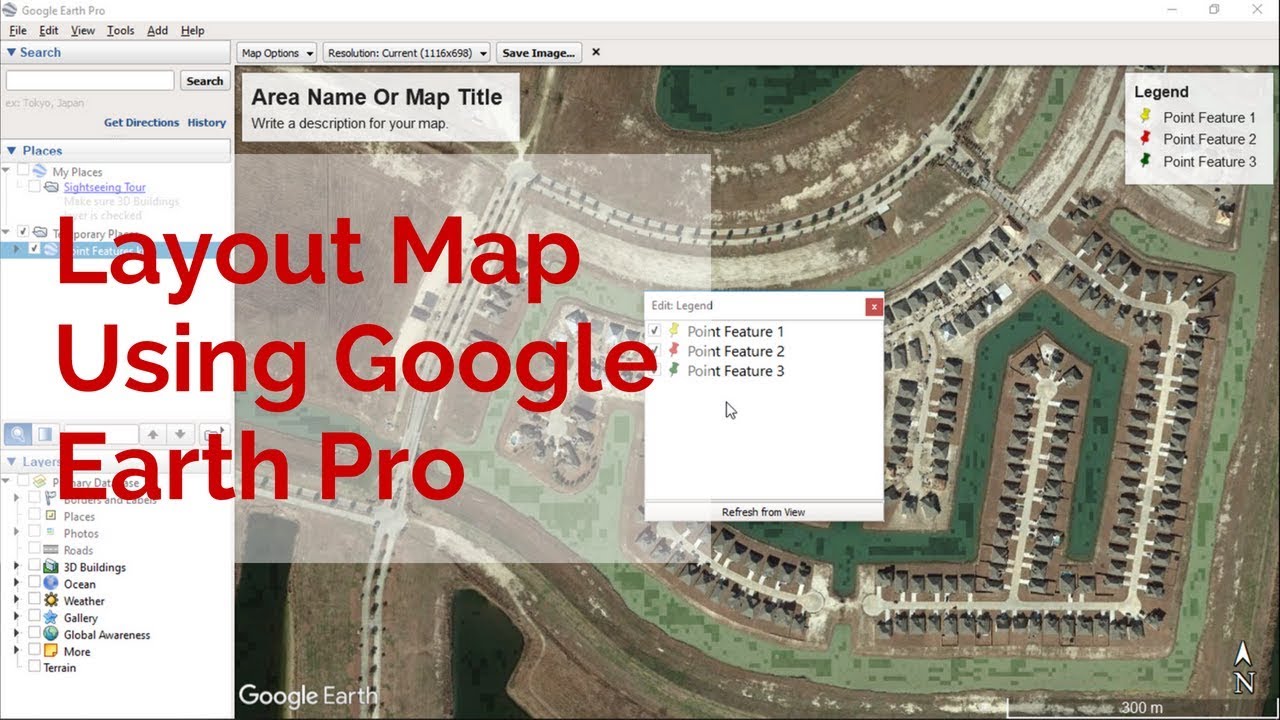Click the Save Image button
The height and width of the screenshot is (720, 1280).
click(538, 53)
